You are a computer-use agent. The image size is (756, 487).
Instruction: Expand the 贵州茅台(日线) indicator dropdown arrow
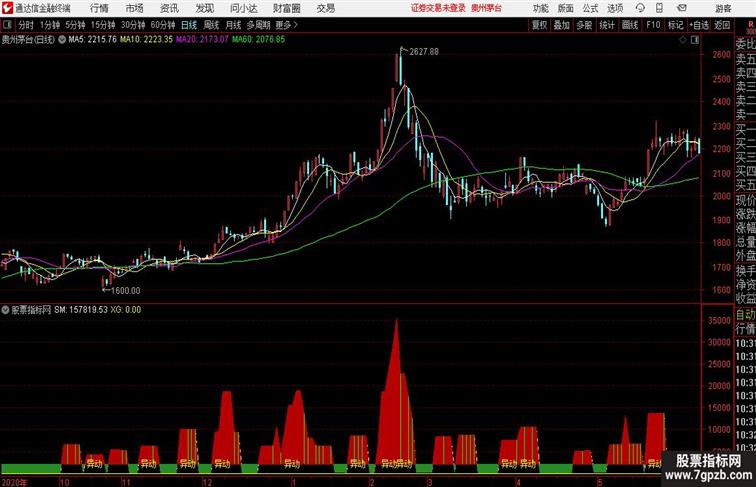(62, 40)
